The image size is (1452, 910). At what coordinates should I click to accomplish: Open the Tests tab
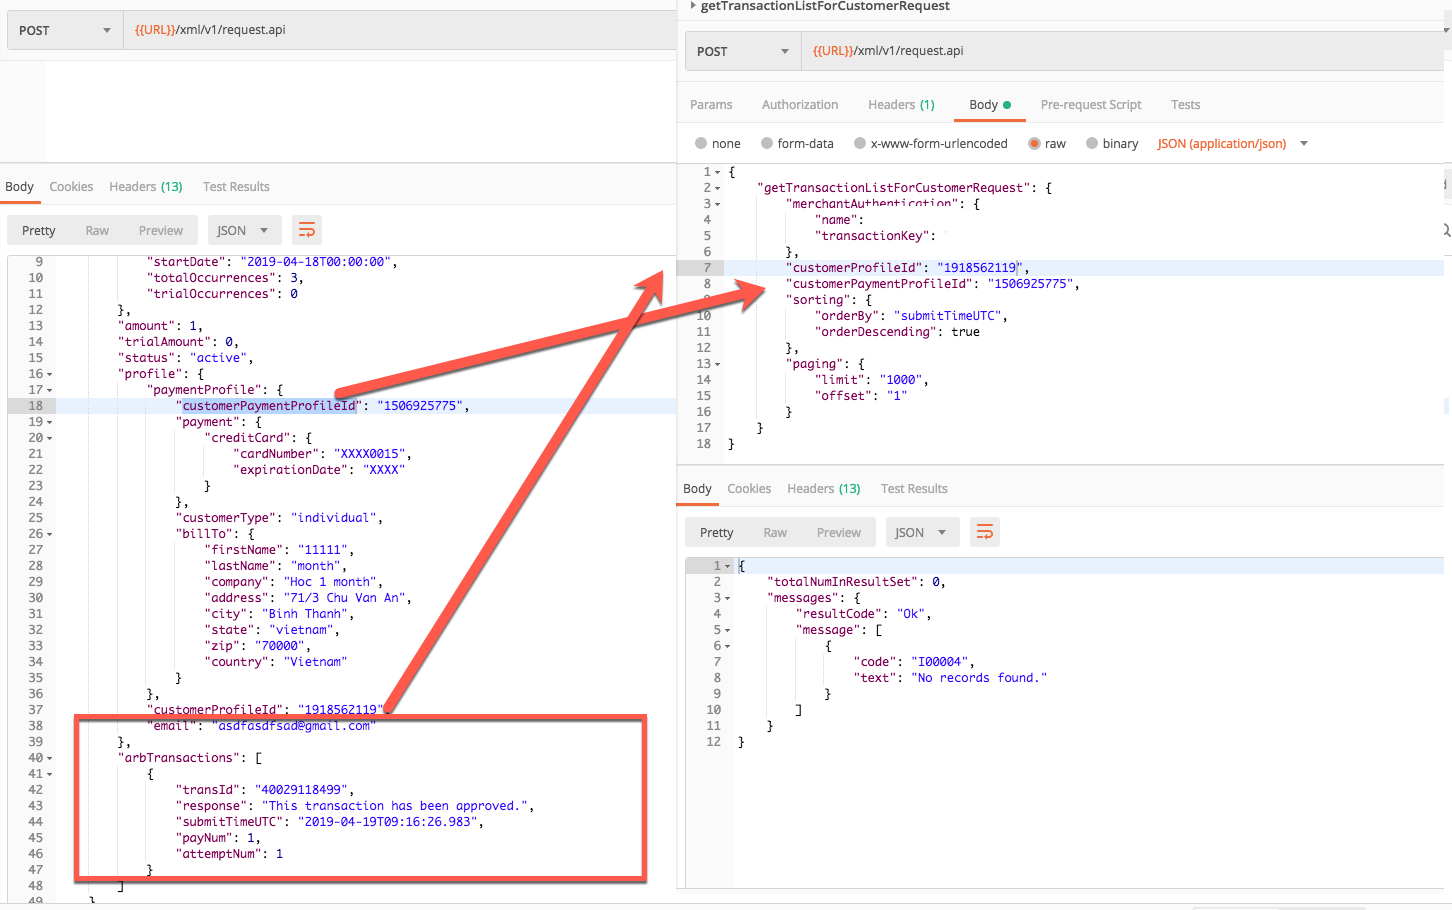coord(1185,105)
